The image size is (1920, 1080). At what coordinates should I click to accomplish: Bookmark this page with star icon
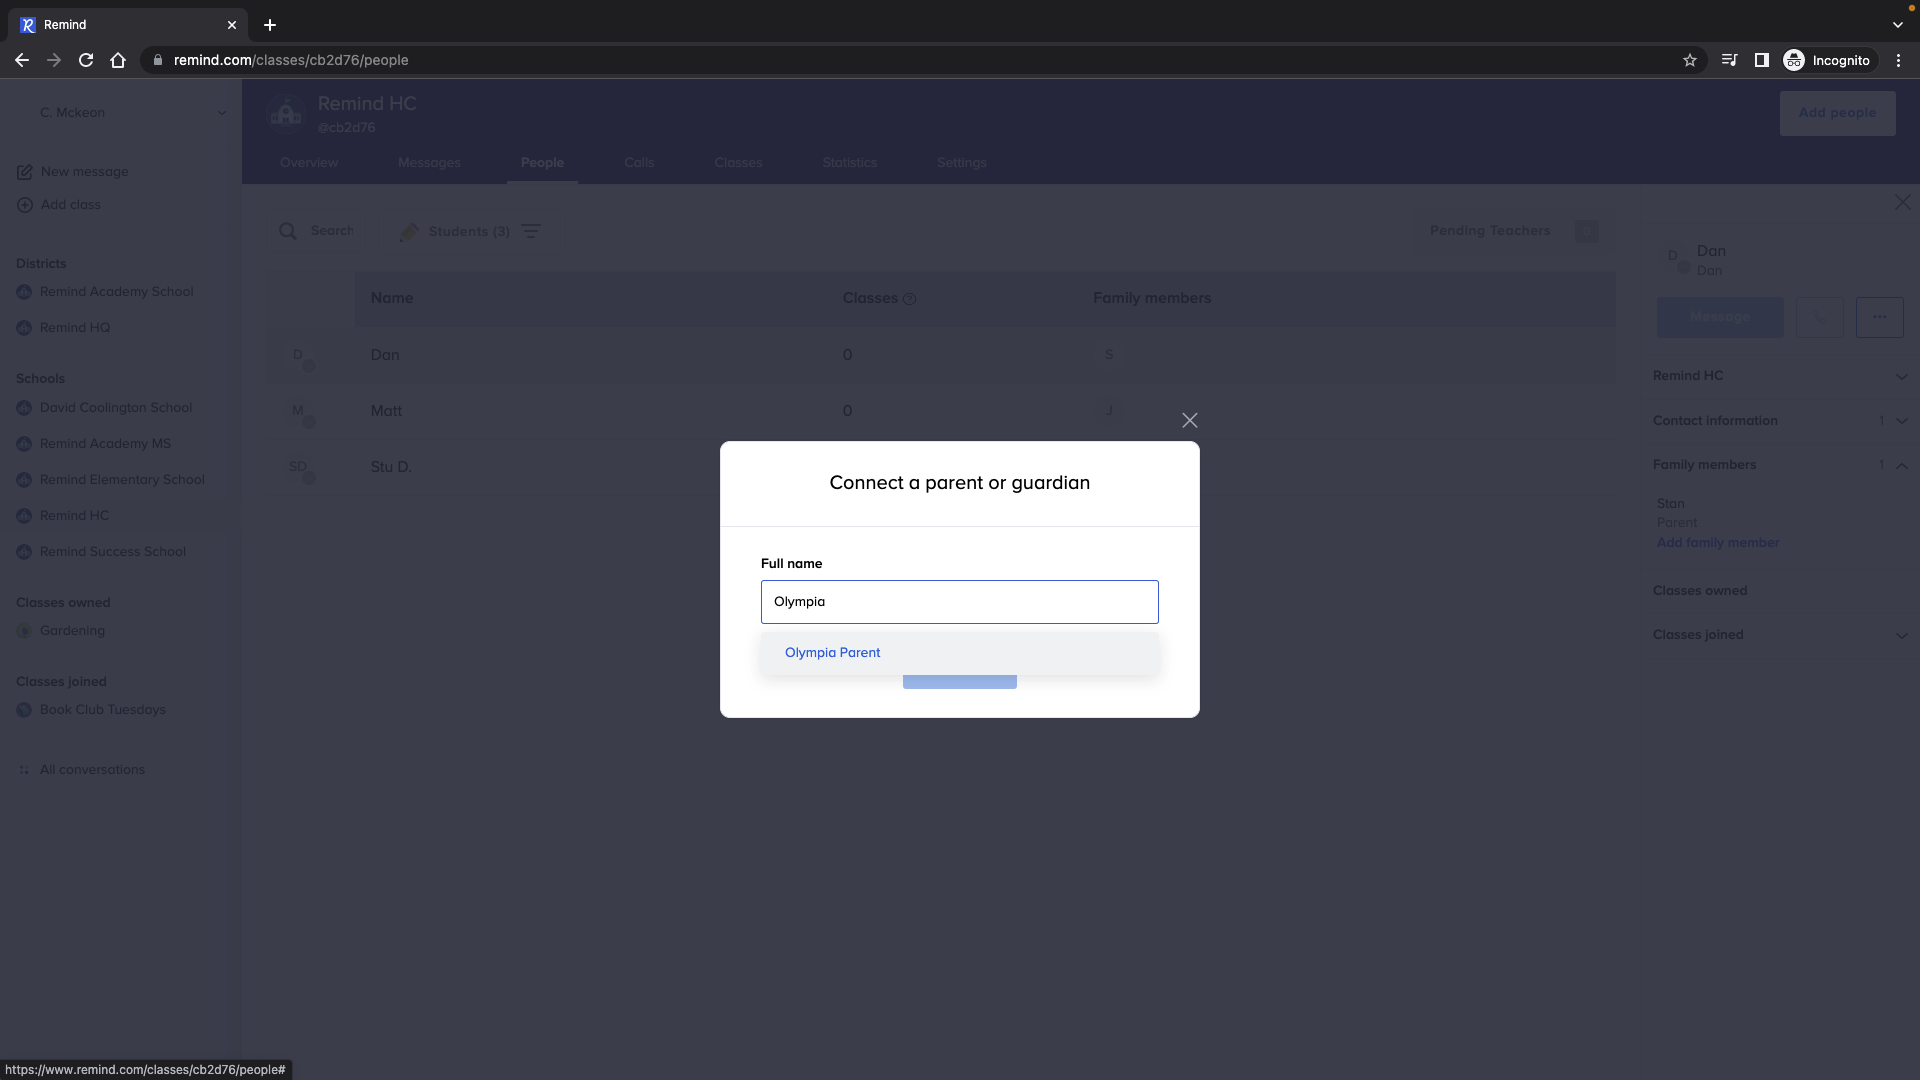tap(1690, 60)
